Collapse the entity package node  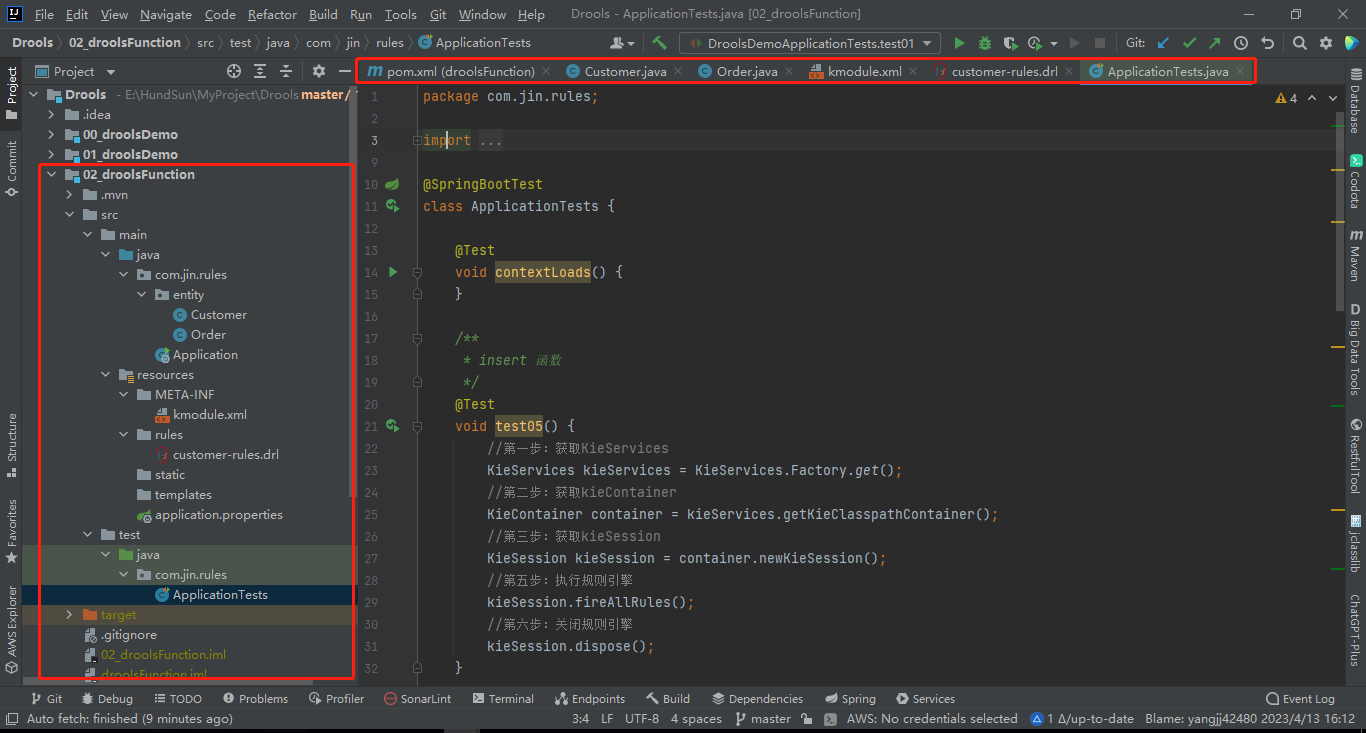142,294
